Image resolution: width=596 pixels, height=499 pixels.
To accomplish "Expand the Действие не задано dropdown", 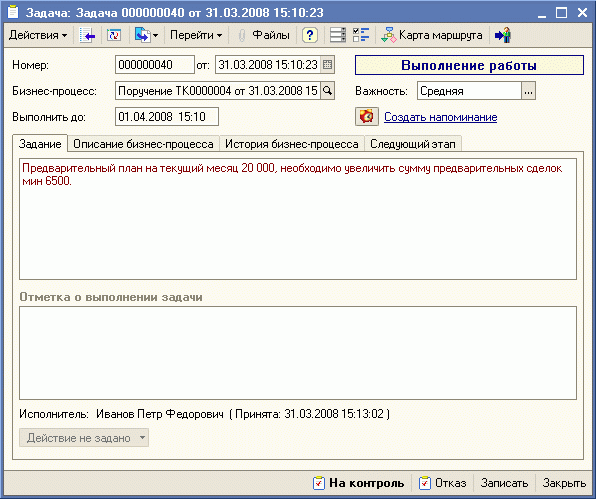I will click(x=84, y=438).
